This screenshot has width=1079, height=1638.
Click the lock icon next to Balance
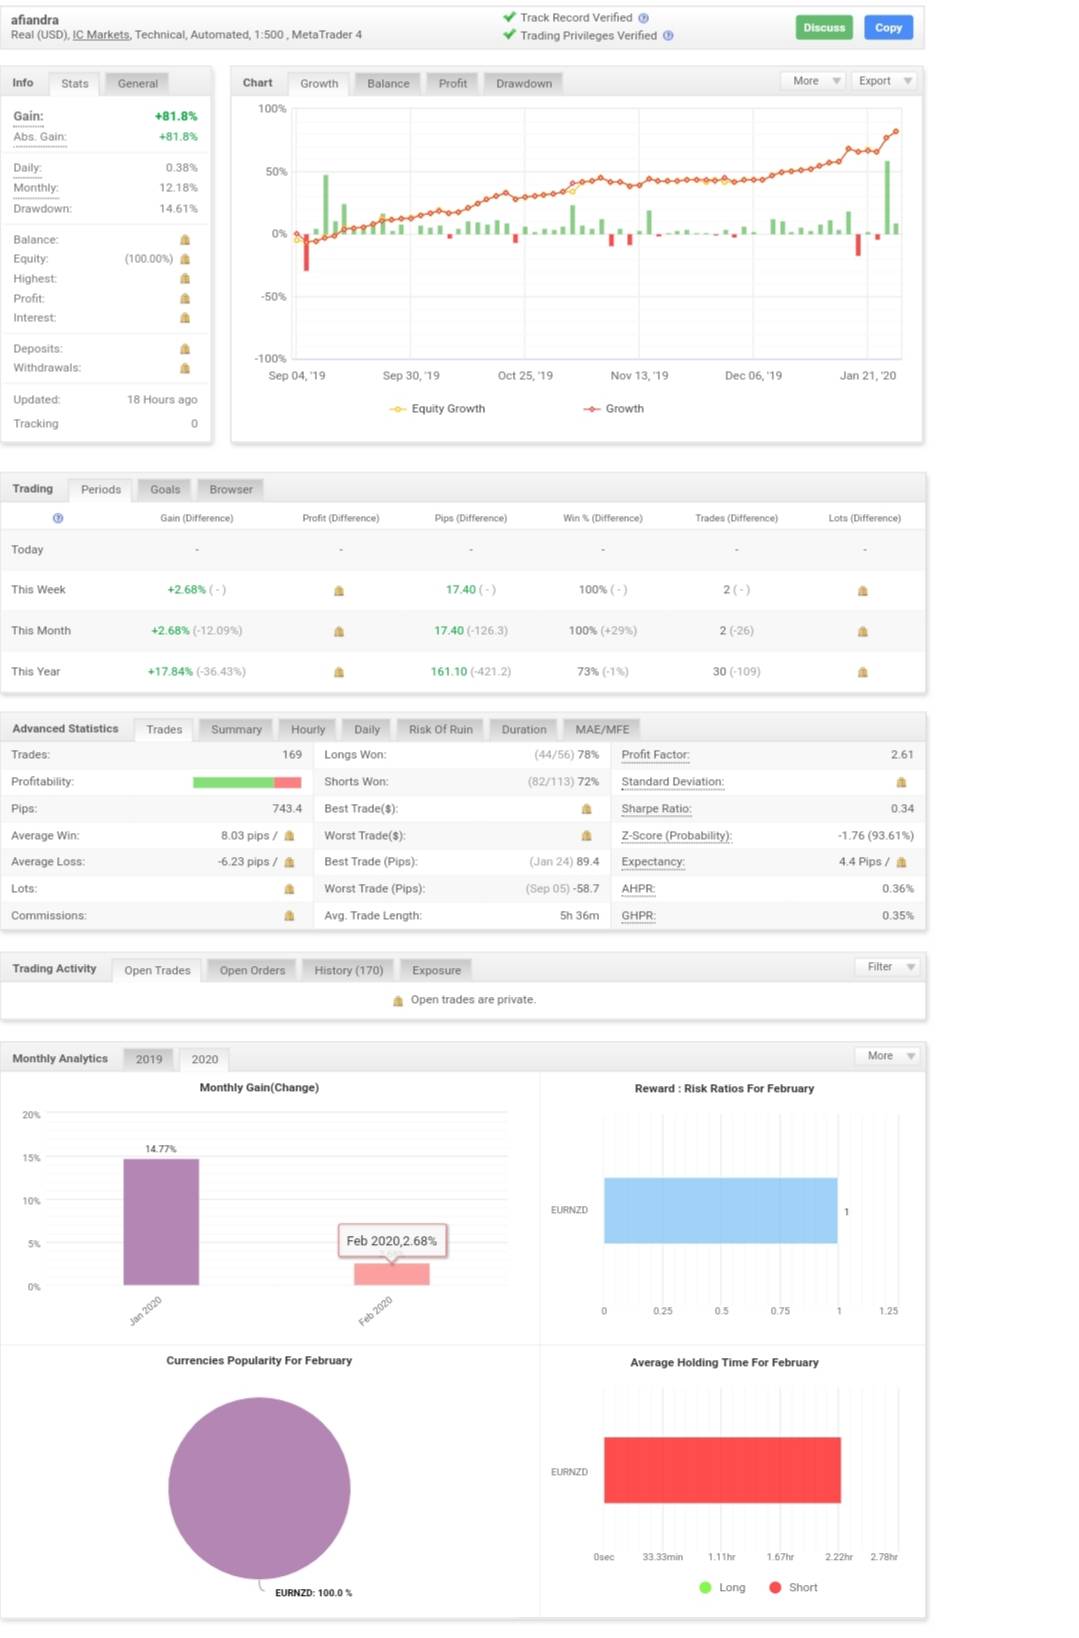[185, 240]
